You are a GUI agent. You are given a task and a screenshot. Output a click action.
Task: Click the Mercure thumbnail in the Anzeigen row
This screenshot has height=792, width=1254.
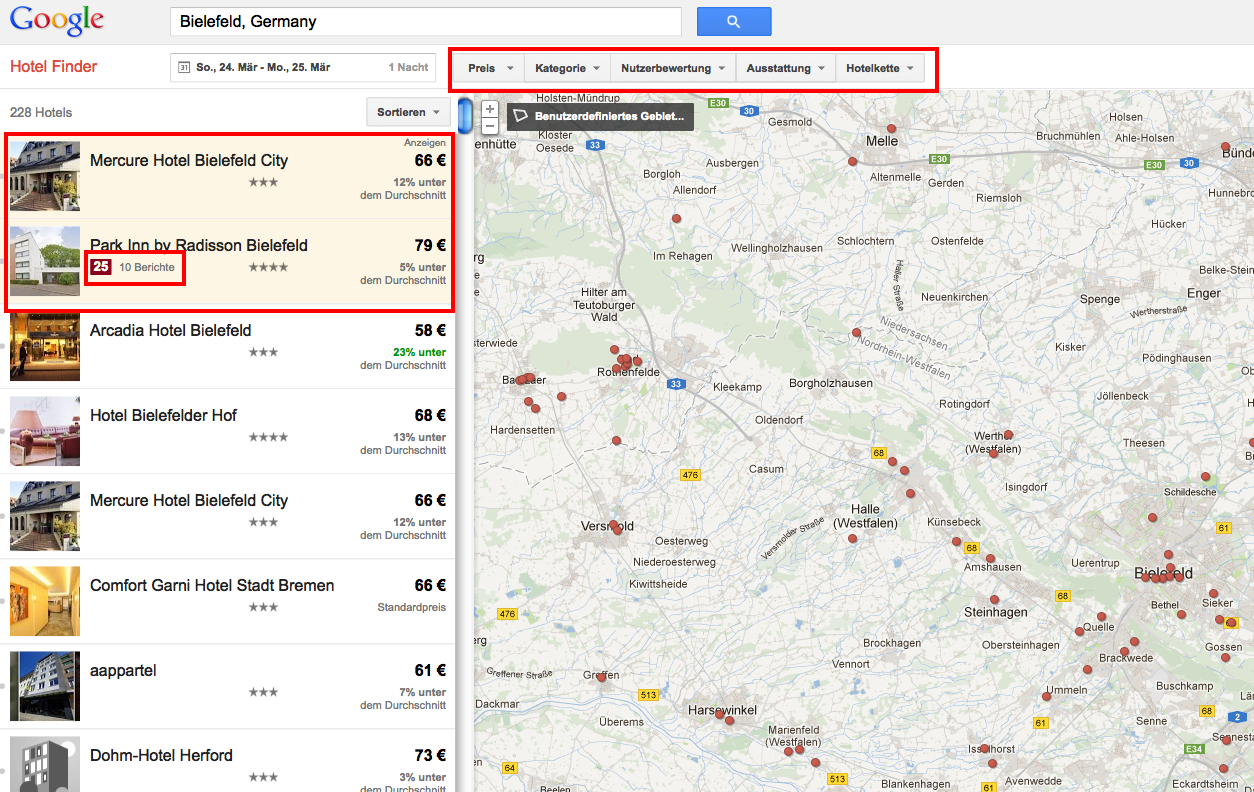click(x=45, y=176)
